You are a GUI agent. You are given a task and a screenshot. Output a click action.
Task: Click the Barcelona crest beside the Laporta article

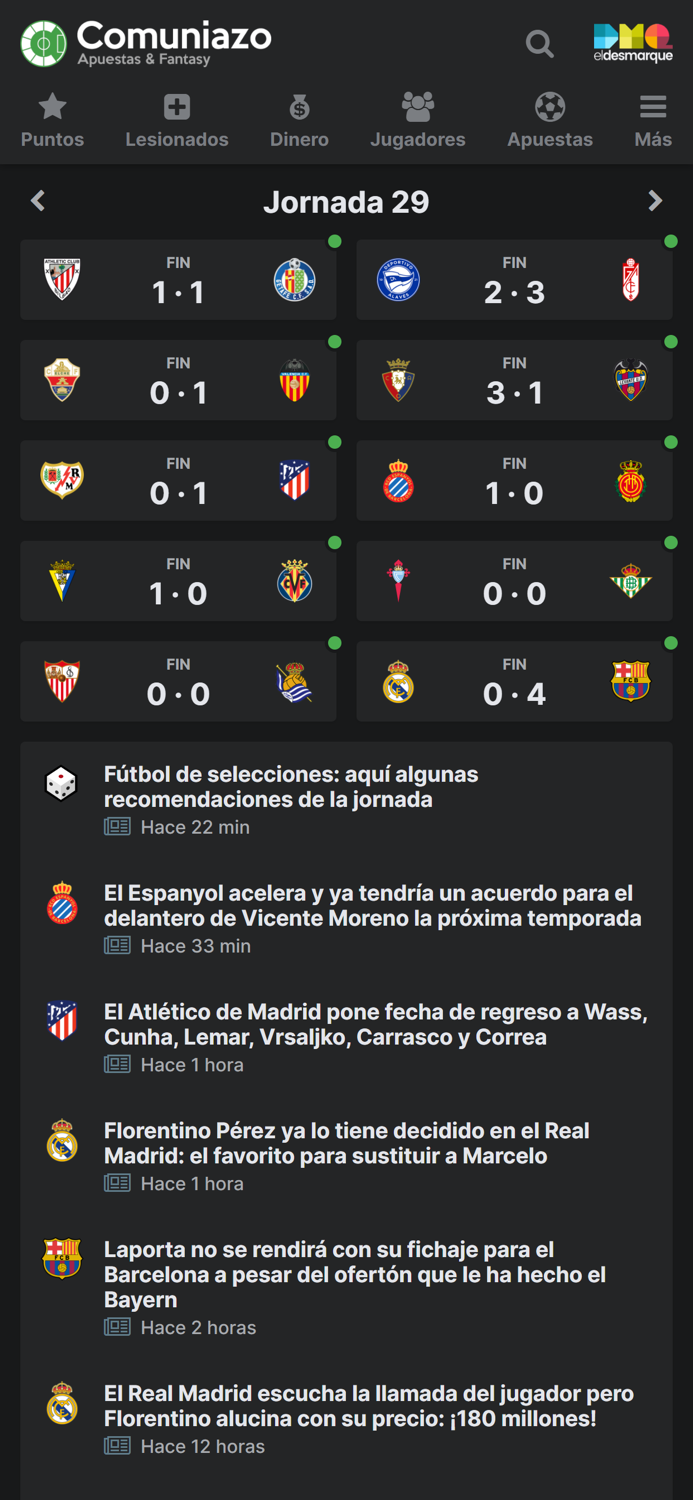(61, 1260)
